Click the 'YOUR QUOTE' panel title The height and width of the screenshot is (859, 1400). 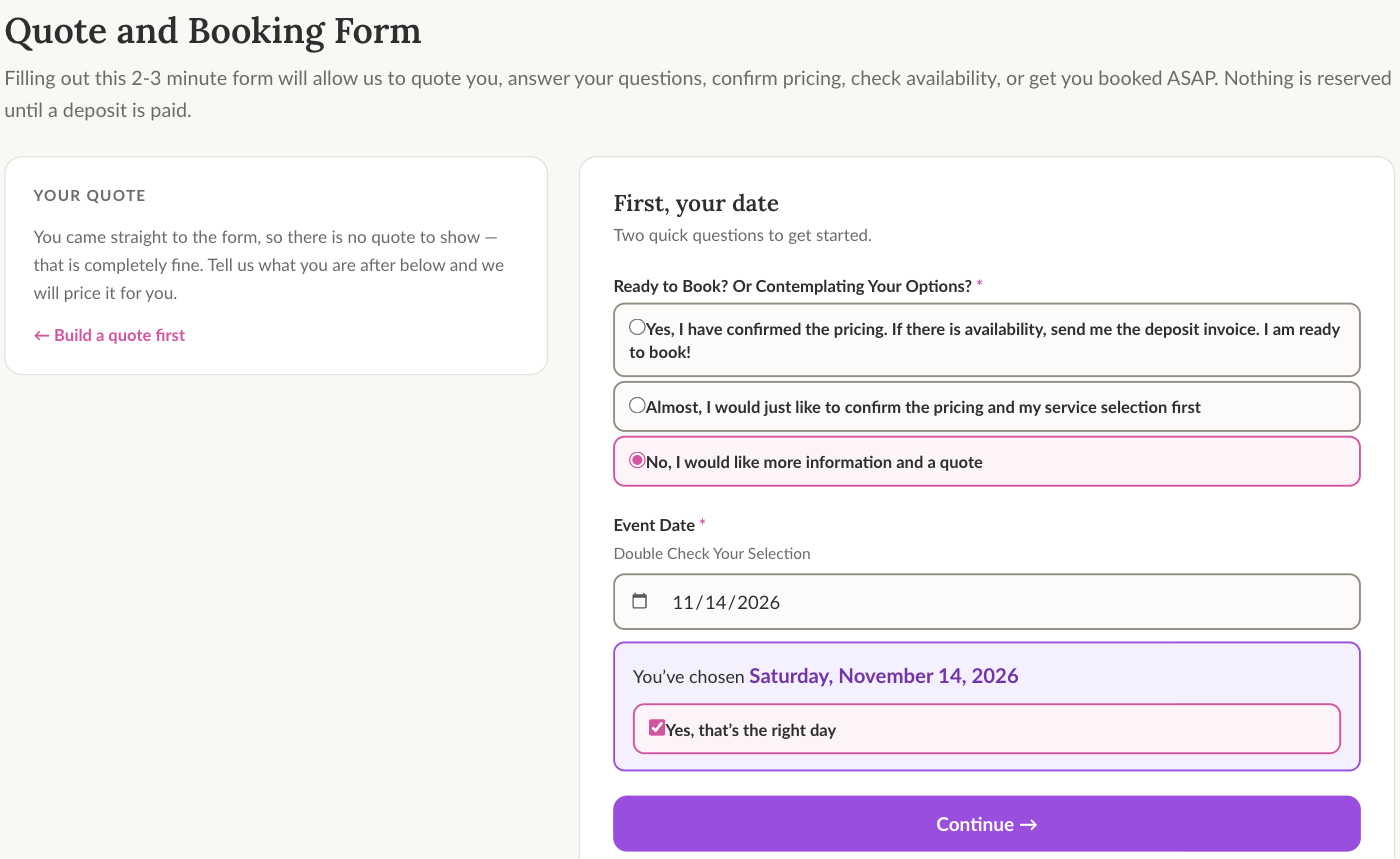coord(90,196)
